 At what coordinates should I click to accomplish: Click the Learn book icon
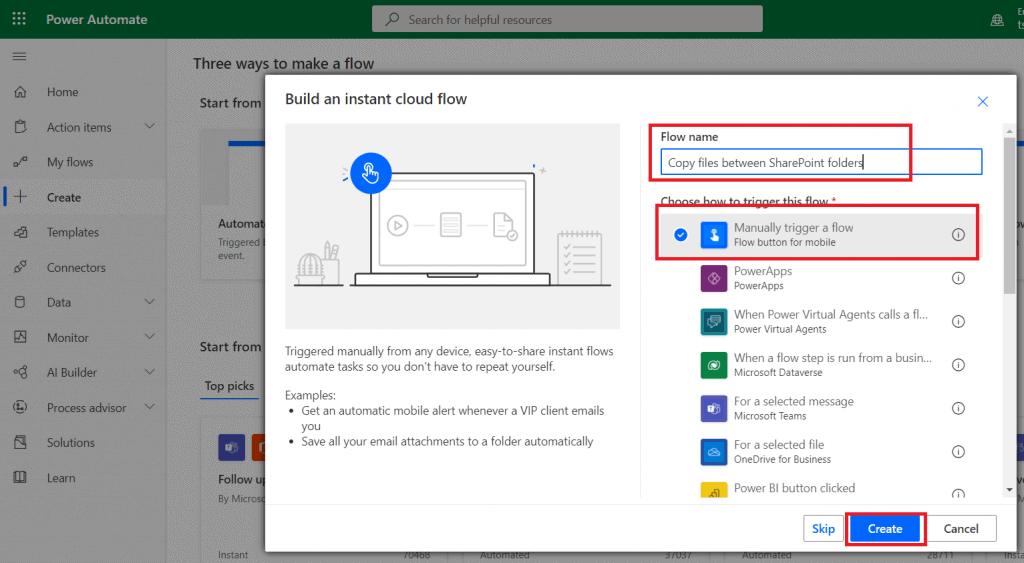click(x=20, y=477)
